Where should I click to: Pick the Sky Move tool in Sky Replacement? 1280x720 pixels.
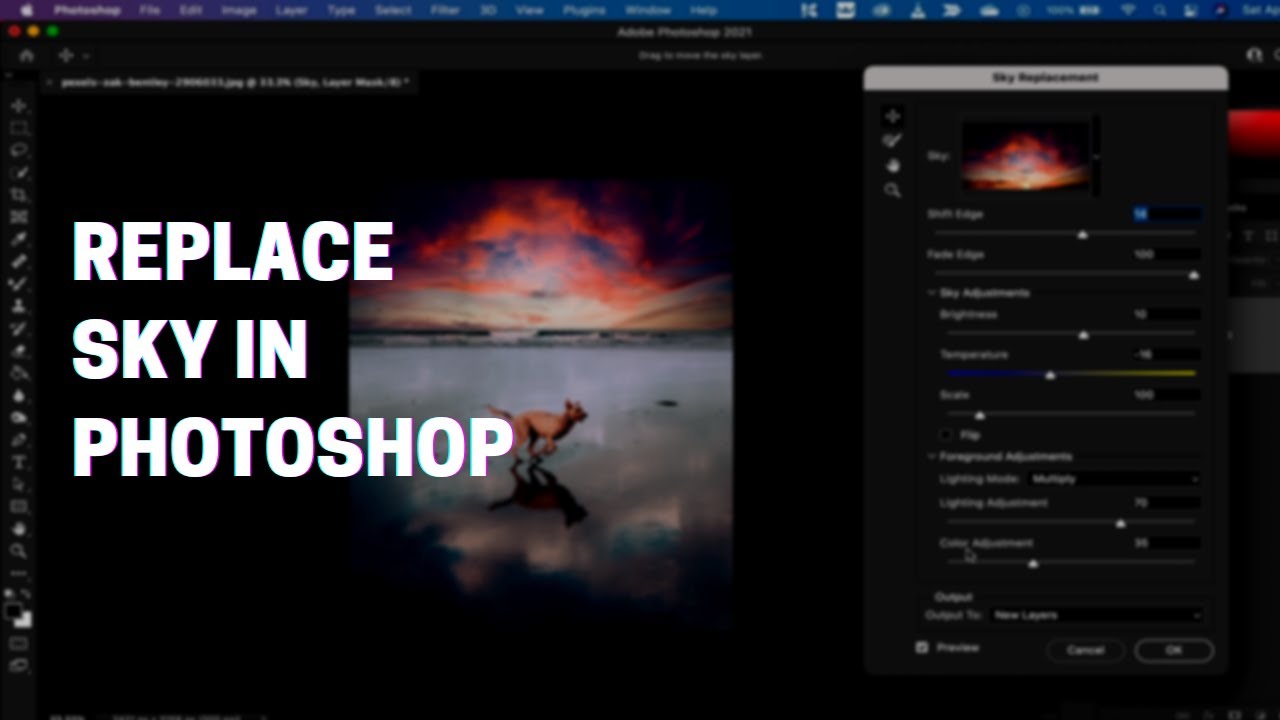pos(892,116)
